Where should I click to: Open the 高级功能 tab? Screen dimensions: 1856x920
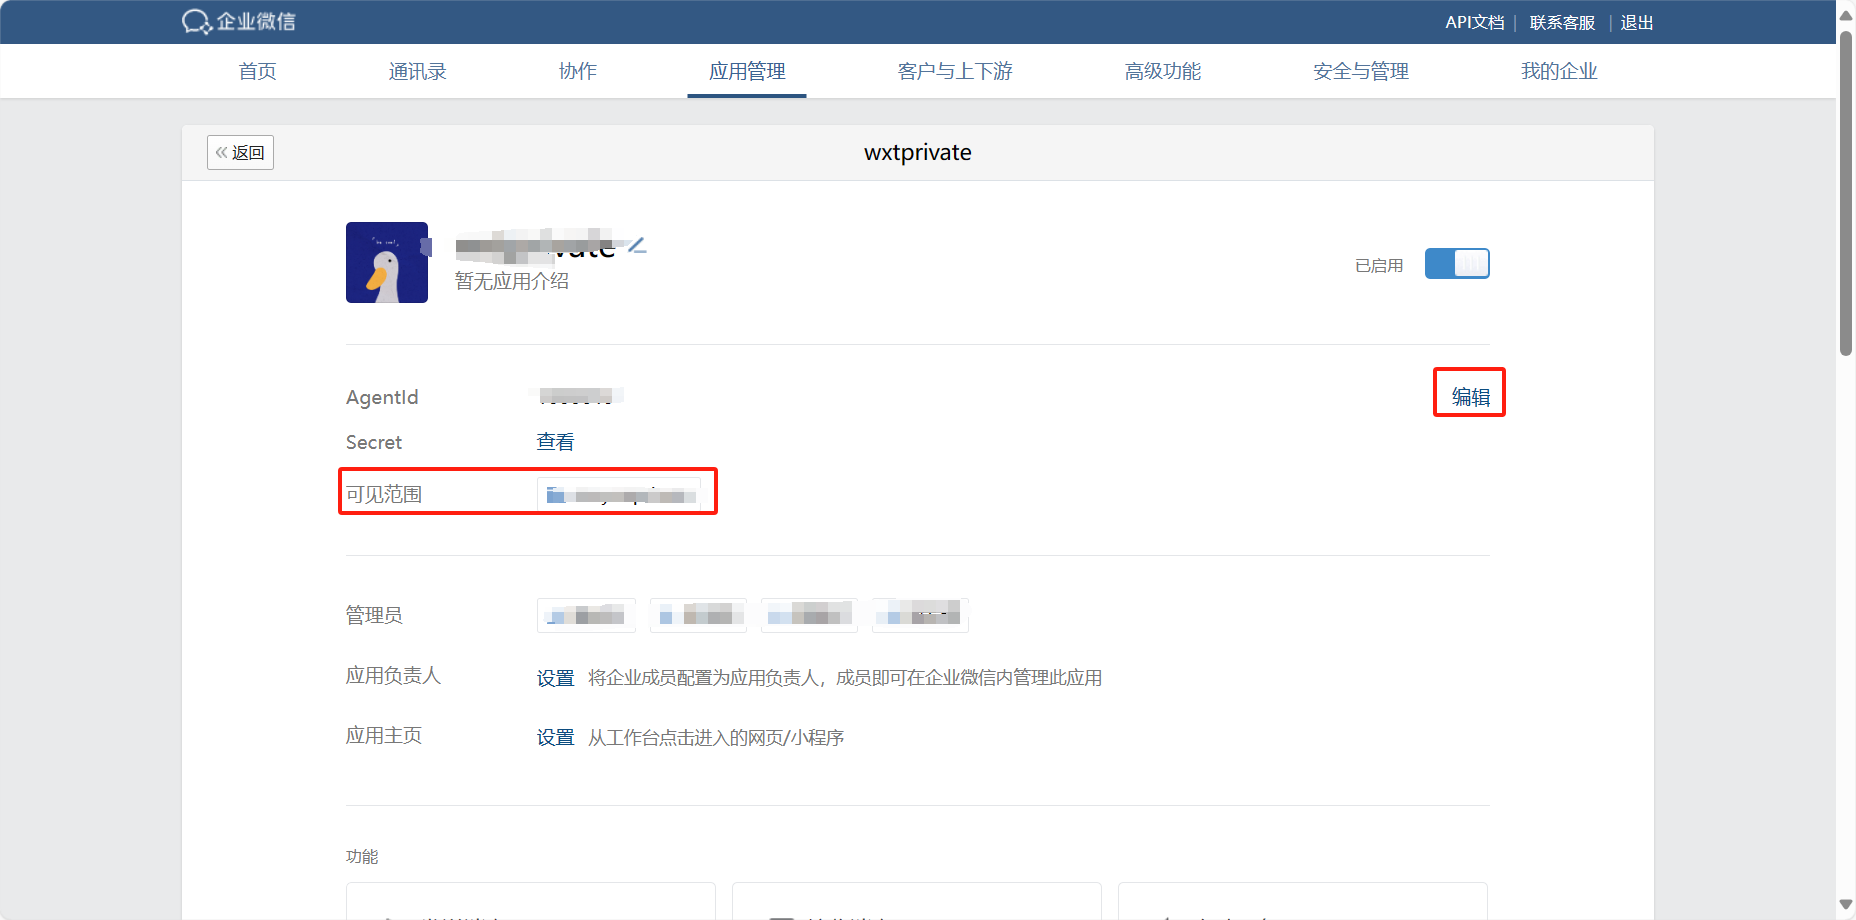pyautogui.click(x=1163, y=71)
